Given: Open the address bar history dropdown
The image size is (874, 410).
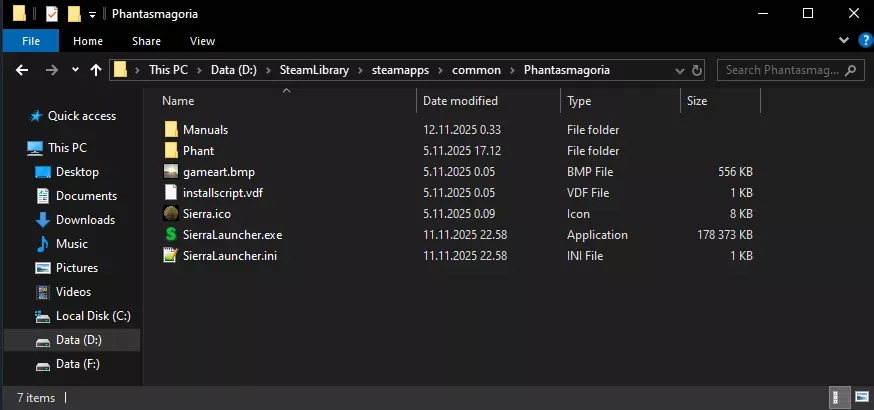Looking at the screenshot, I should click(x=680, y=70).
